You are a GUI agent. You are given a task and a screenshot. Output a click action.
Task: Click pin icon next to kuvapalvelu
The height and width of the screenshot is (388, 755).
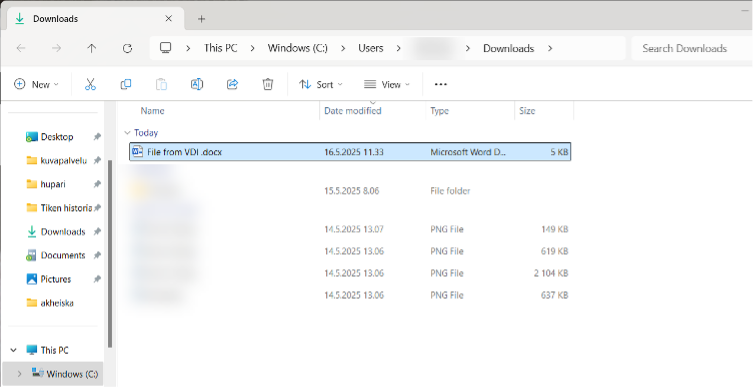[x=97, y=160]
